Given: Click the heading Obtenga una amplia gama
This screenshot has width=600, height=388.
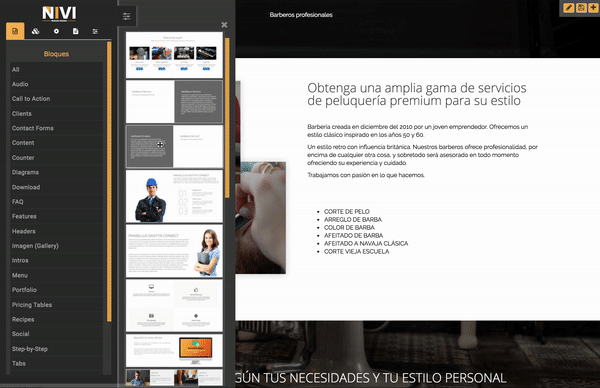Looking at the screenshot, I should pyautogui.click(x=417, y=94).
